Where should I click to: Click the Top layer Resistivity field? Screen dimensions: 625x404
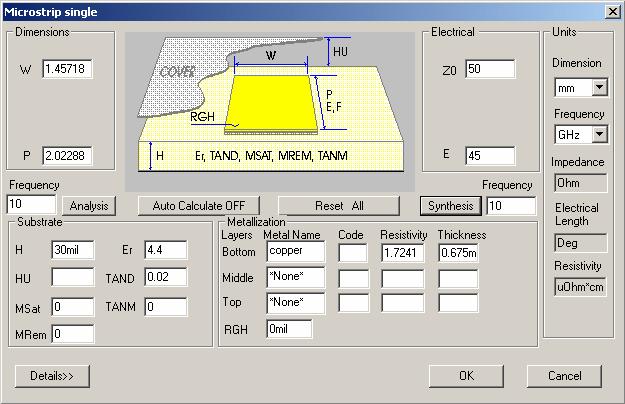(x=403, y=304)
